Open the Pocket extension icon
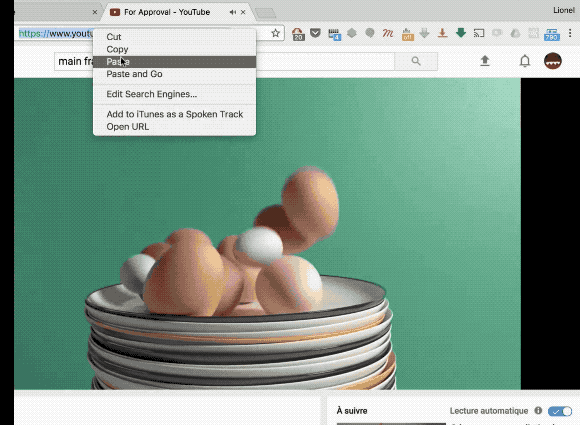The width and height of the screenshot is (580, 425). pyautogui.click(x=315, y=33)
